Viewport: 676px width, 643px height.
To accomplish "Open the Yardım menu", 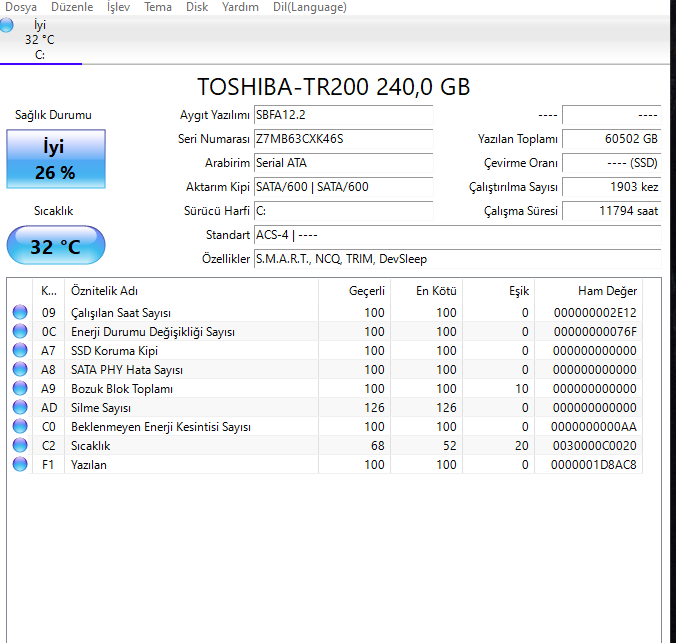I will click(240, 7).
